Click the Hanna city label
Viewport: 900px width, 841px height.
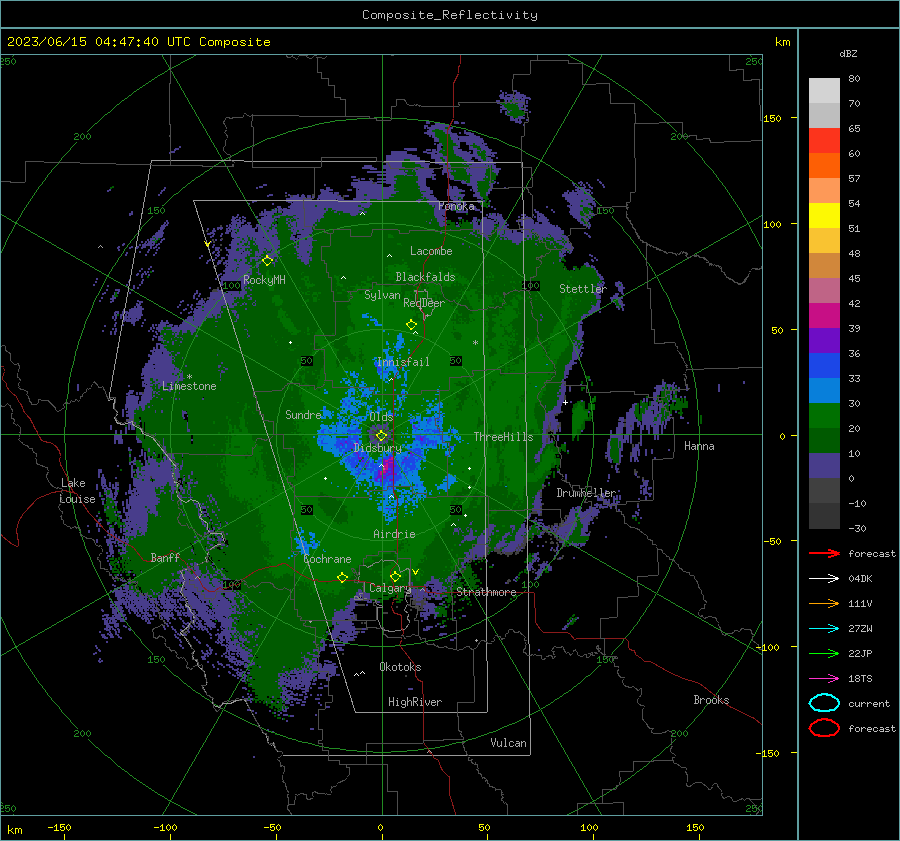click(699, 446)
